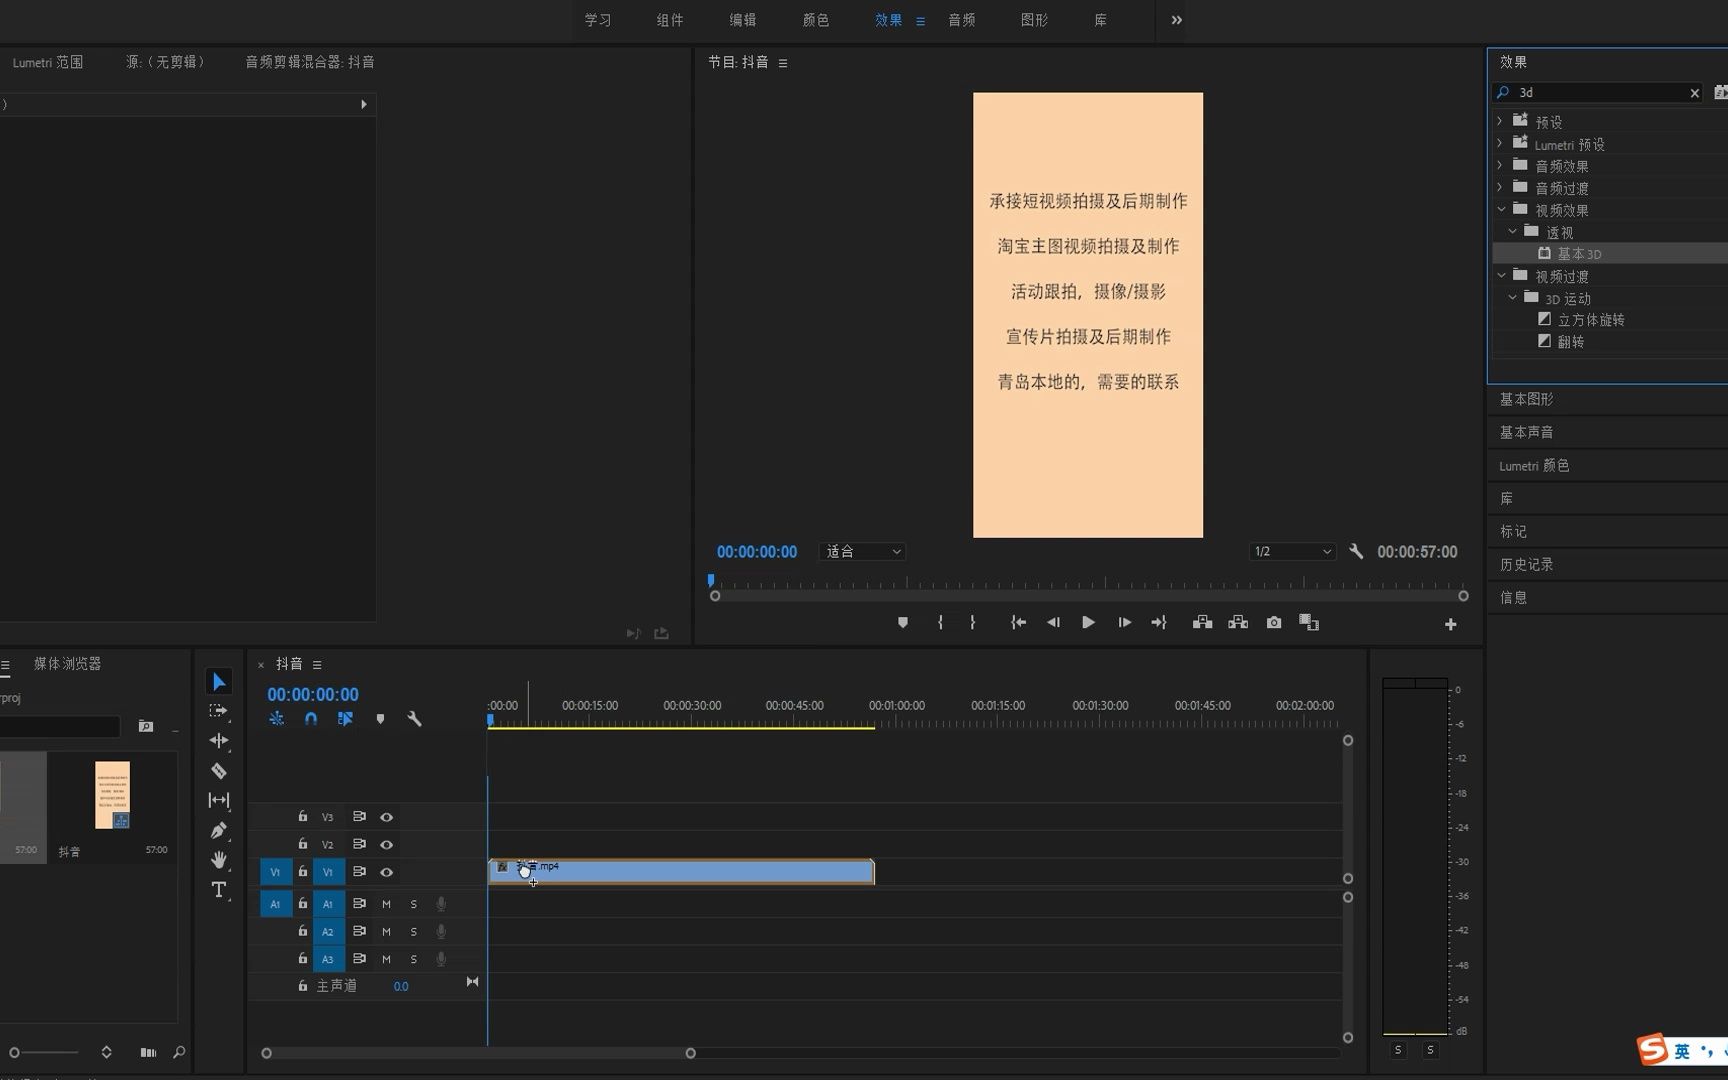
Task: Open the 1/2 playback resolution dropdown
Action: (1292, 552)
